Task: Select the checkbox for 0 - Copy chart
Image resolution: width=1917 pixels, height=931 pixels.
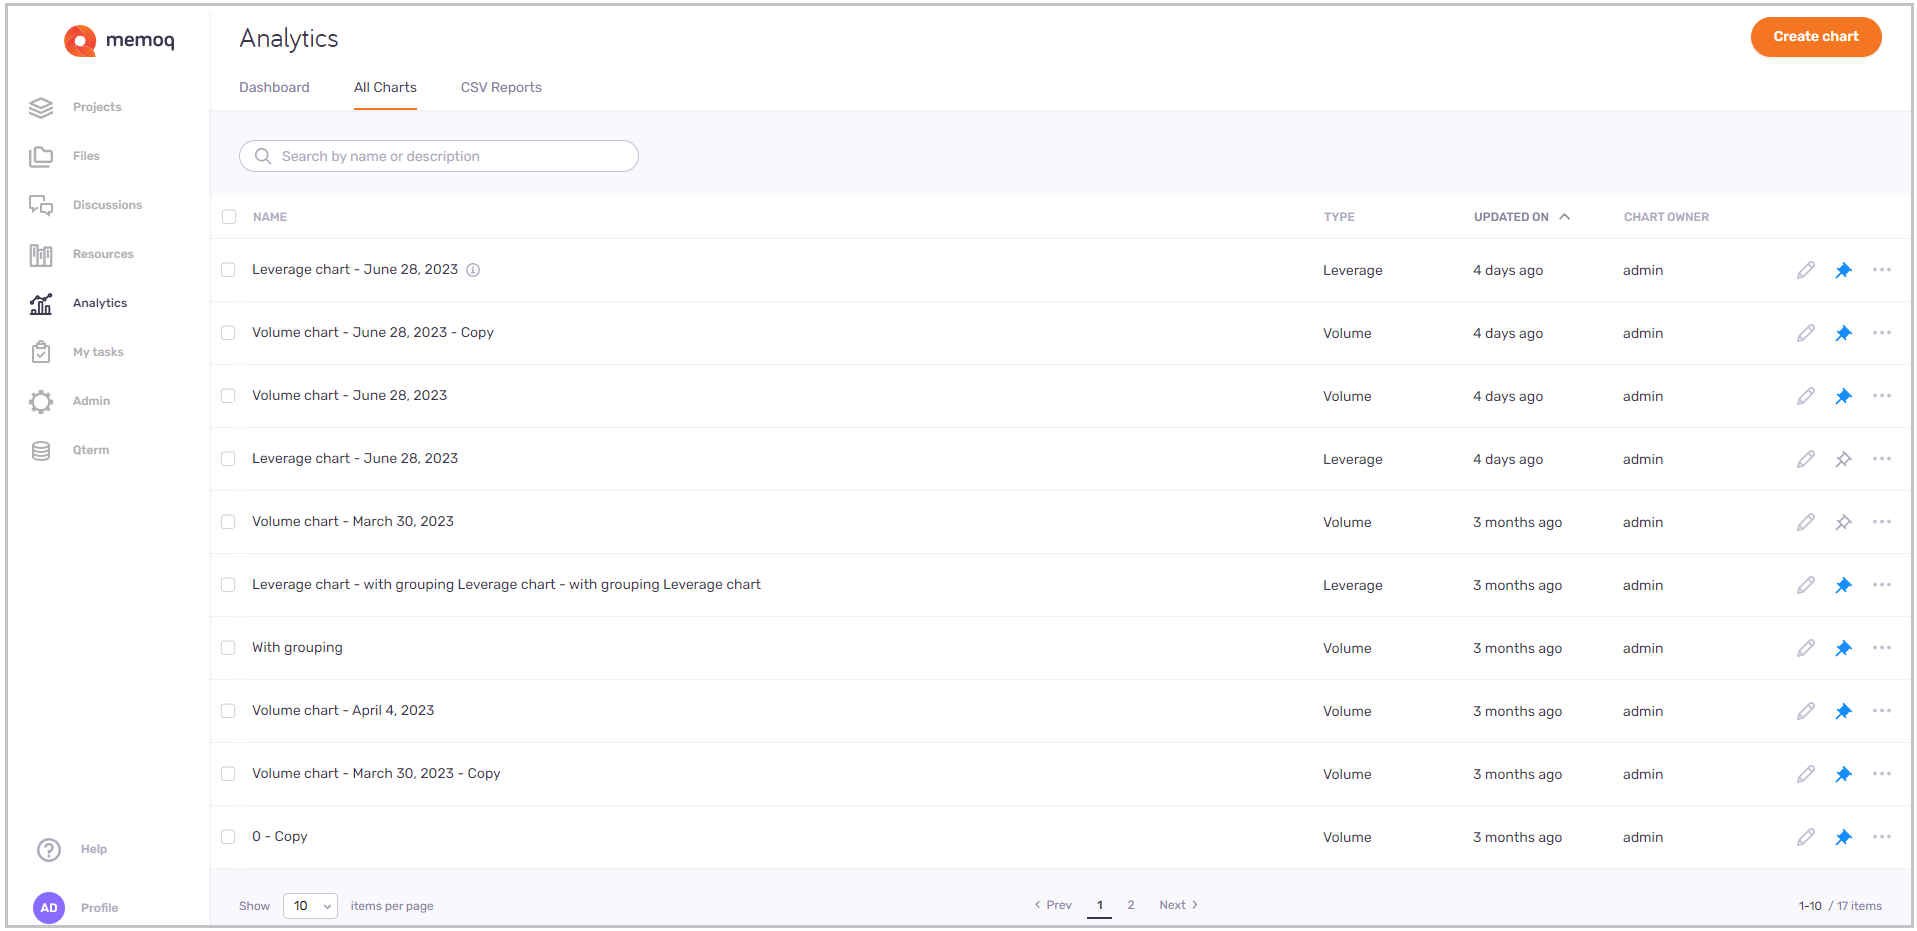Action: coord(228,837)
